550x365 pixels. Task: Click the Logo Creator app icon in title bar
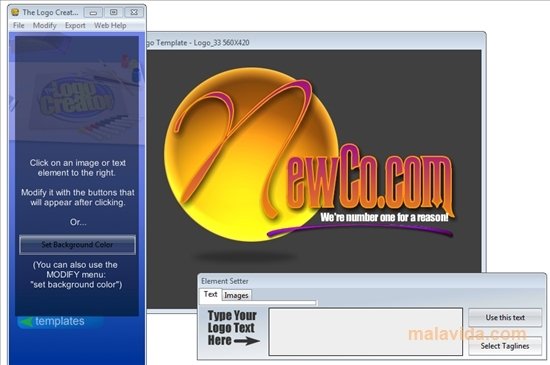pyautogui.click(x=15, y=12)
